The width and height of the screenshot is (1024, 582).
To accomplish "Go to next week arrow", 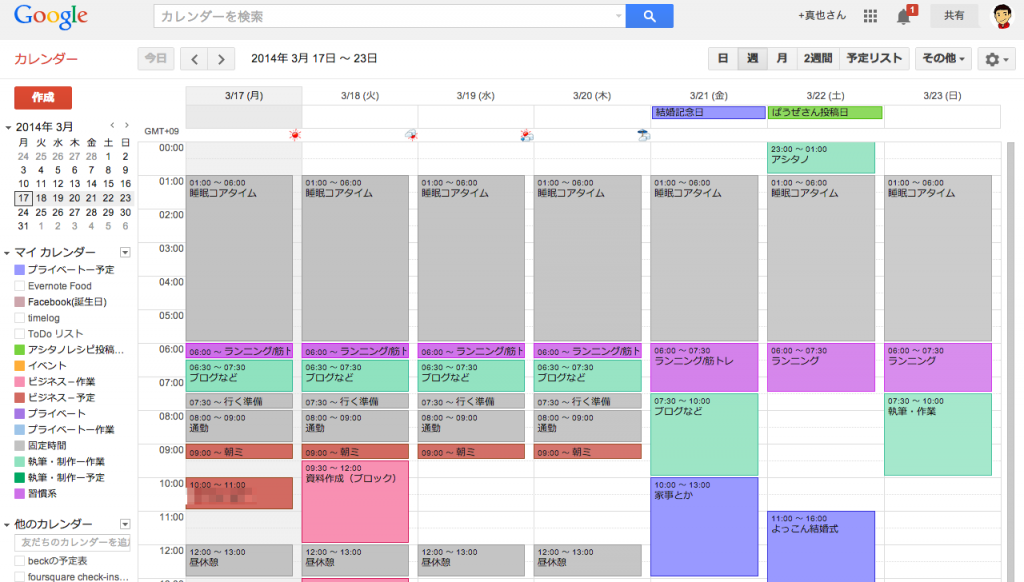I will click(x=221, y=59).
